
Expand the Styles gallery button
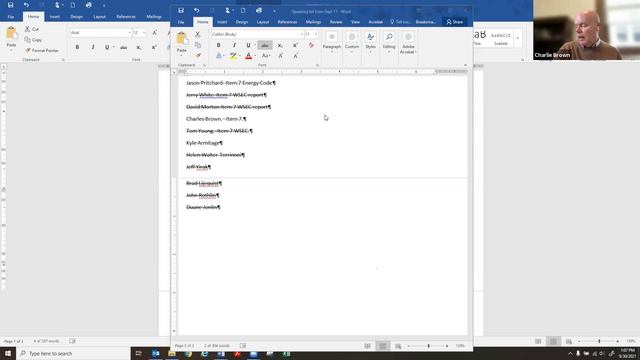[370, 42]
